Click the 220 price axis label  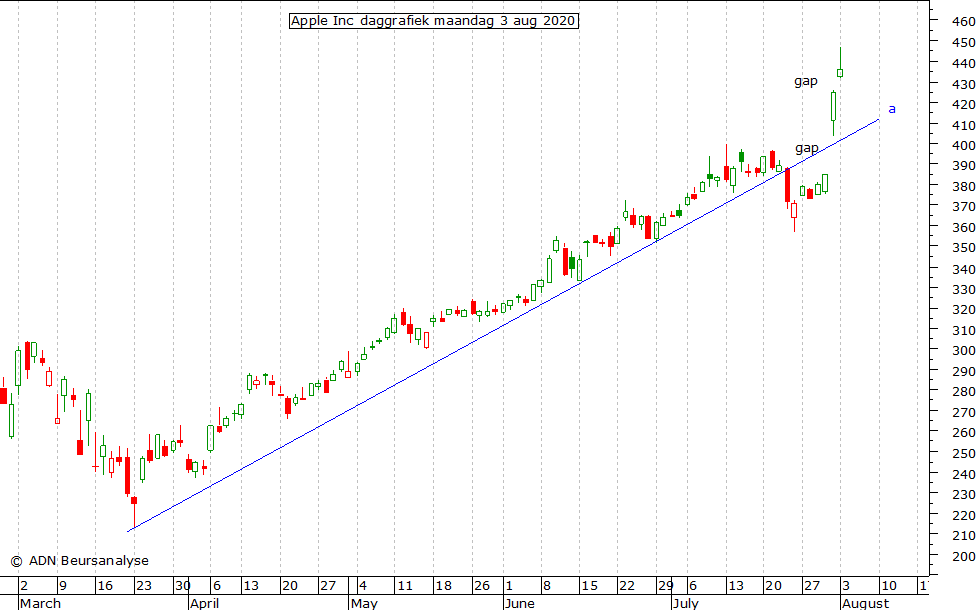(962, 515)
